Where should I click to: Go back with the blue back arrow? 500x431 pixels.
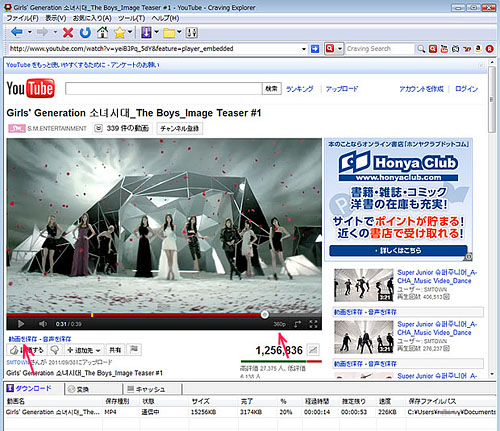(x=17, y=32)
